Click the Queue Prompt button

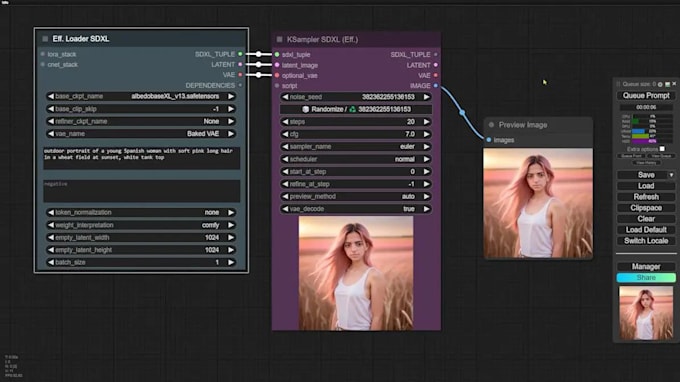coord(646,95)
